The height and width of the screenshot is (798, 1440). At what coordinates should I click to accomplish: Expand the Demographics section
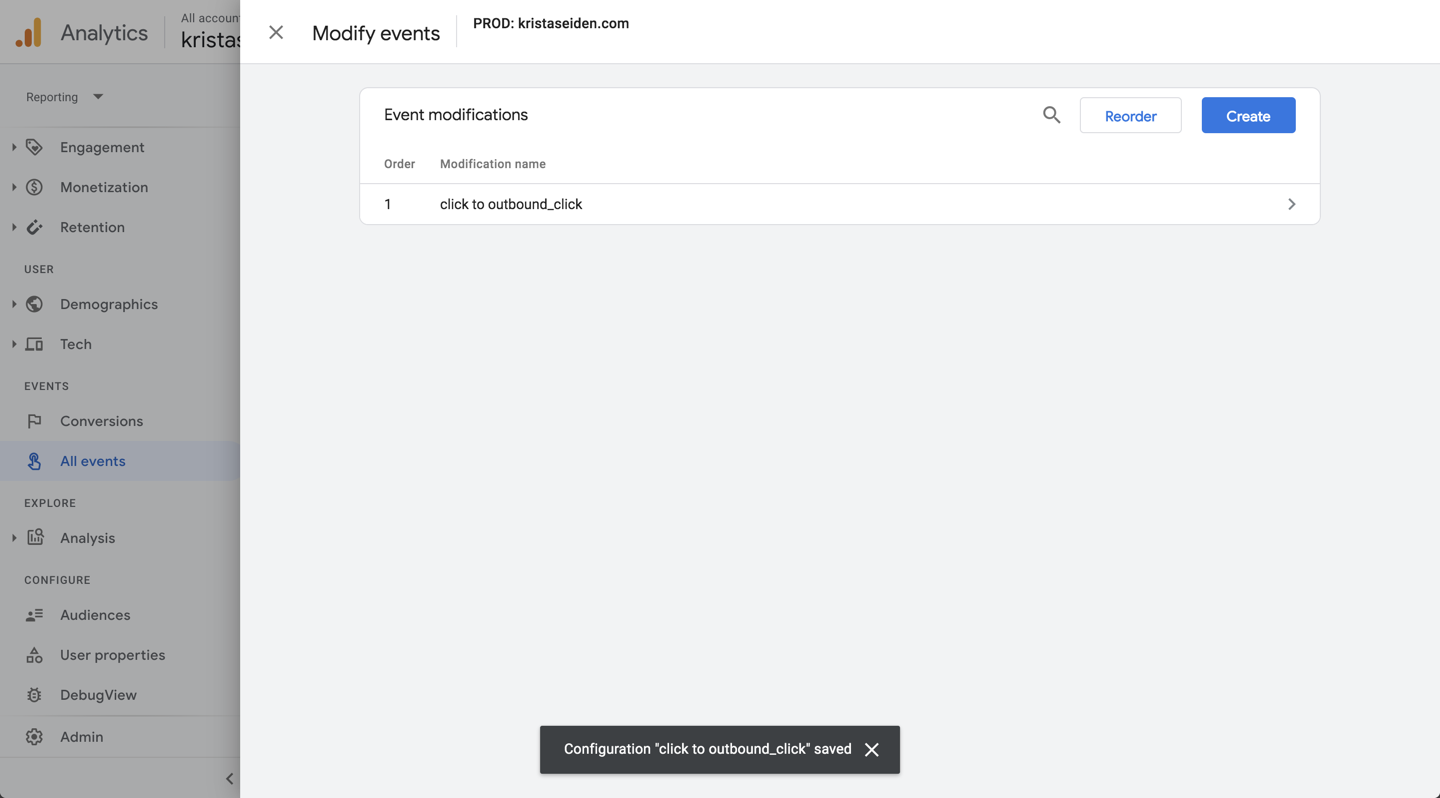click(14, 304)
